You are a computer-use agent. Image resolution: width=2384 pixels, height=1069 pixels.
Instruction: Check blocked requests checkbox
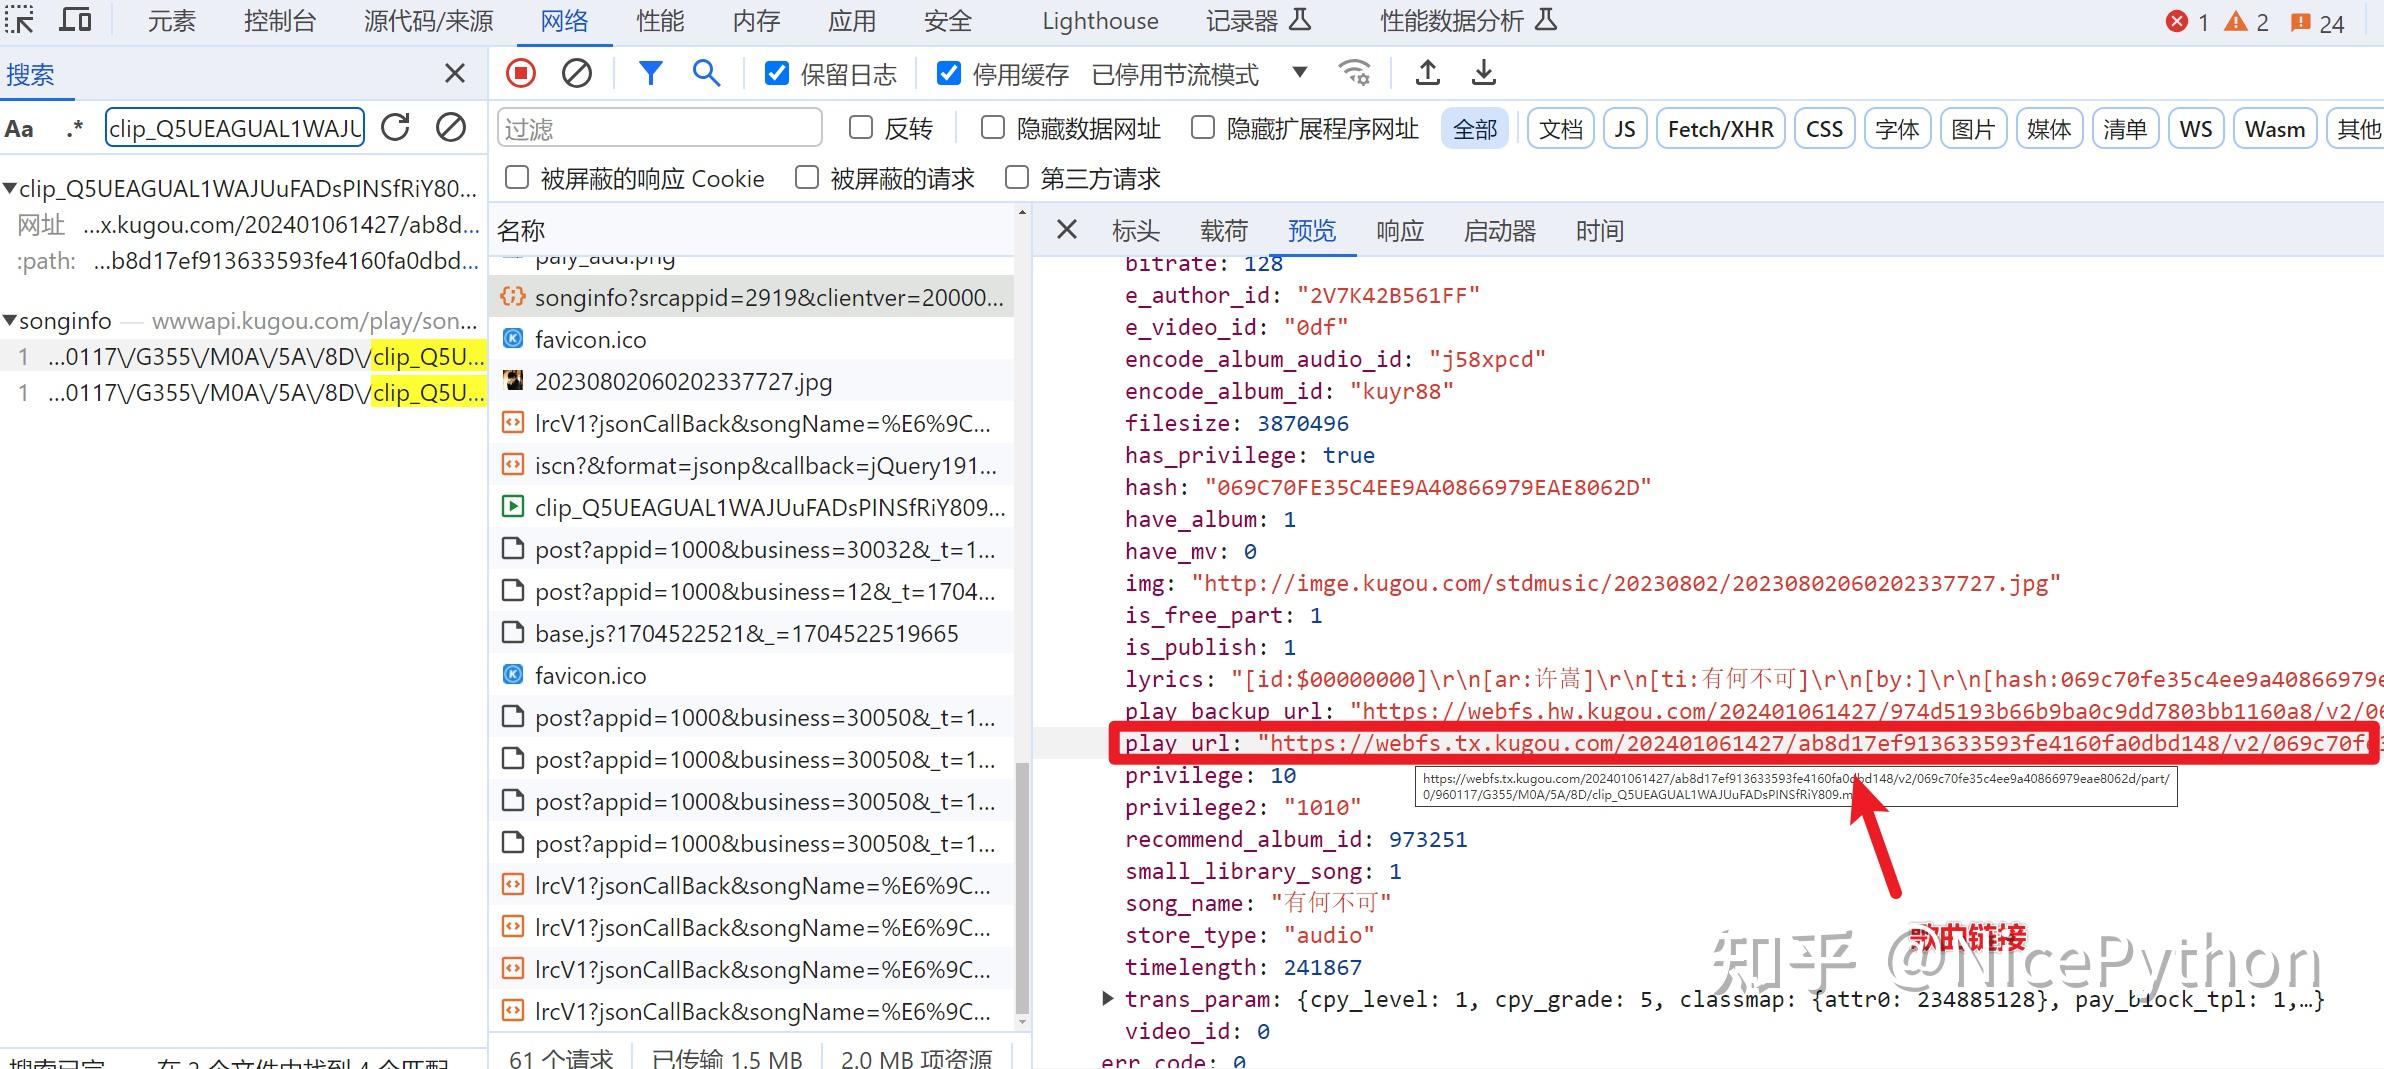pos(807,177)
